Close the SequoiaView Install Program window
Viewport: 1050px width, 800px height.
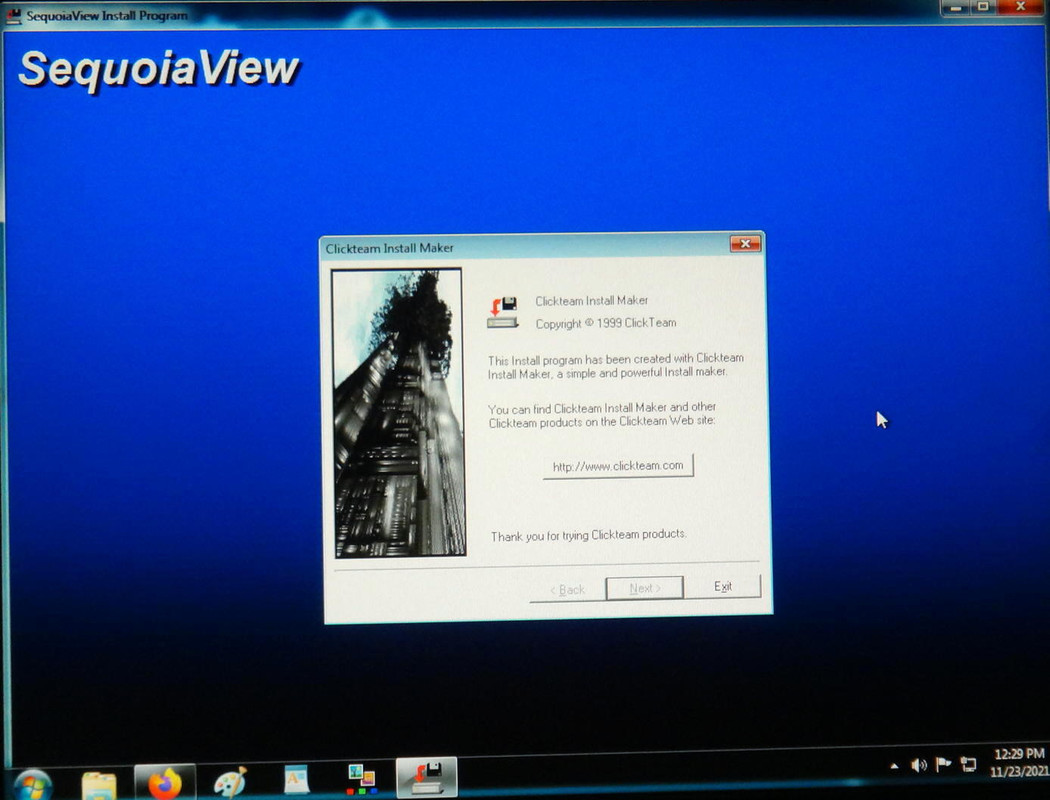[x=1021, y=6]
